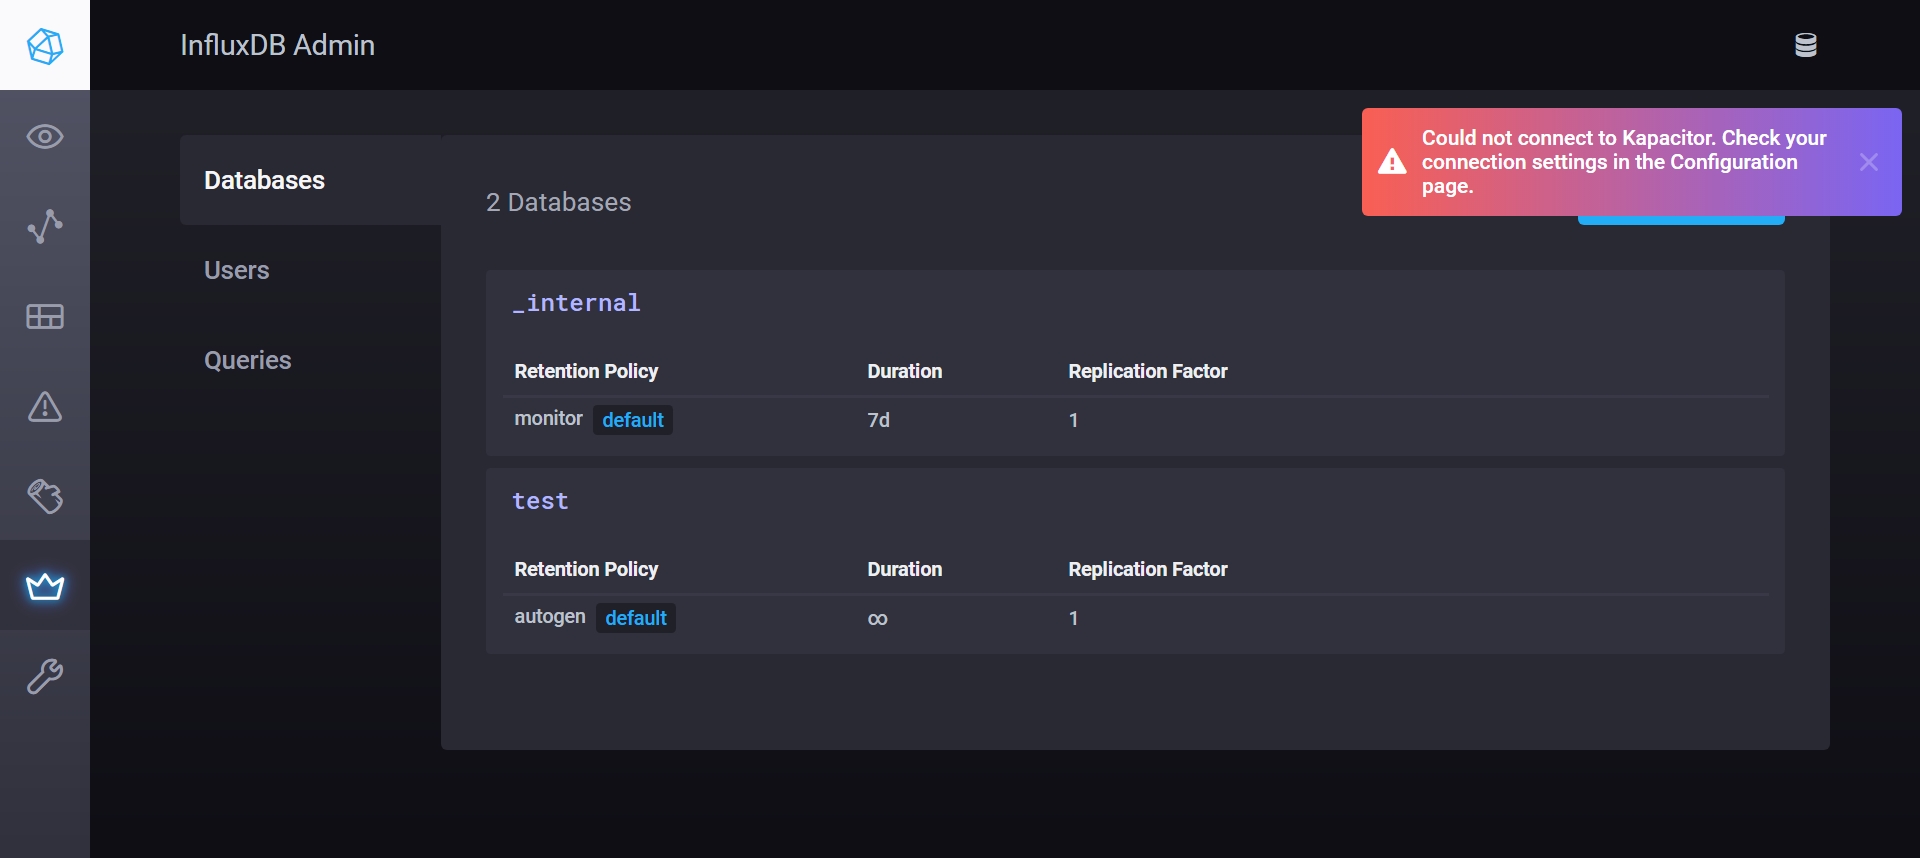Click the Chronograf logo icon
The width and height of the screenshot is (1920, 858).
[x=45, y=45]
